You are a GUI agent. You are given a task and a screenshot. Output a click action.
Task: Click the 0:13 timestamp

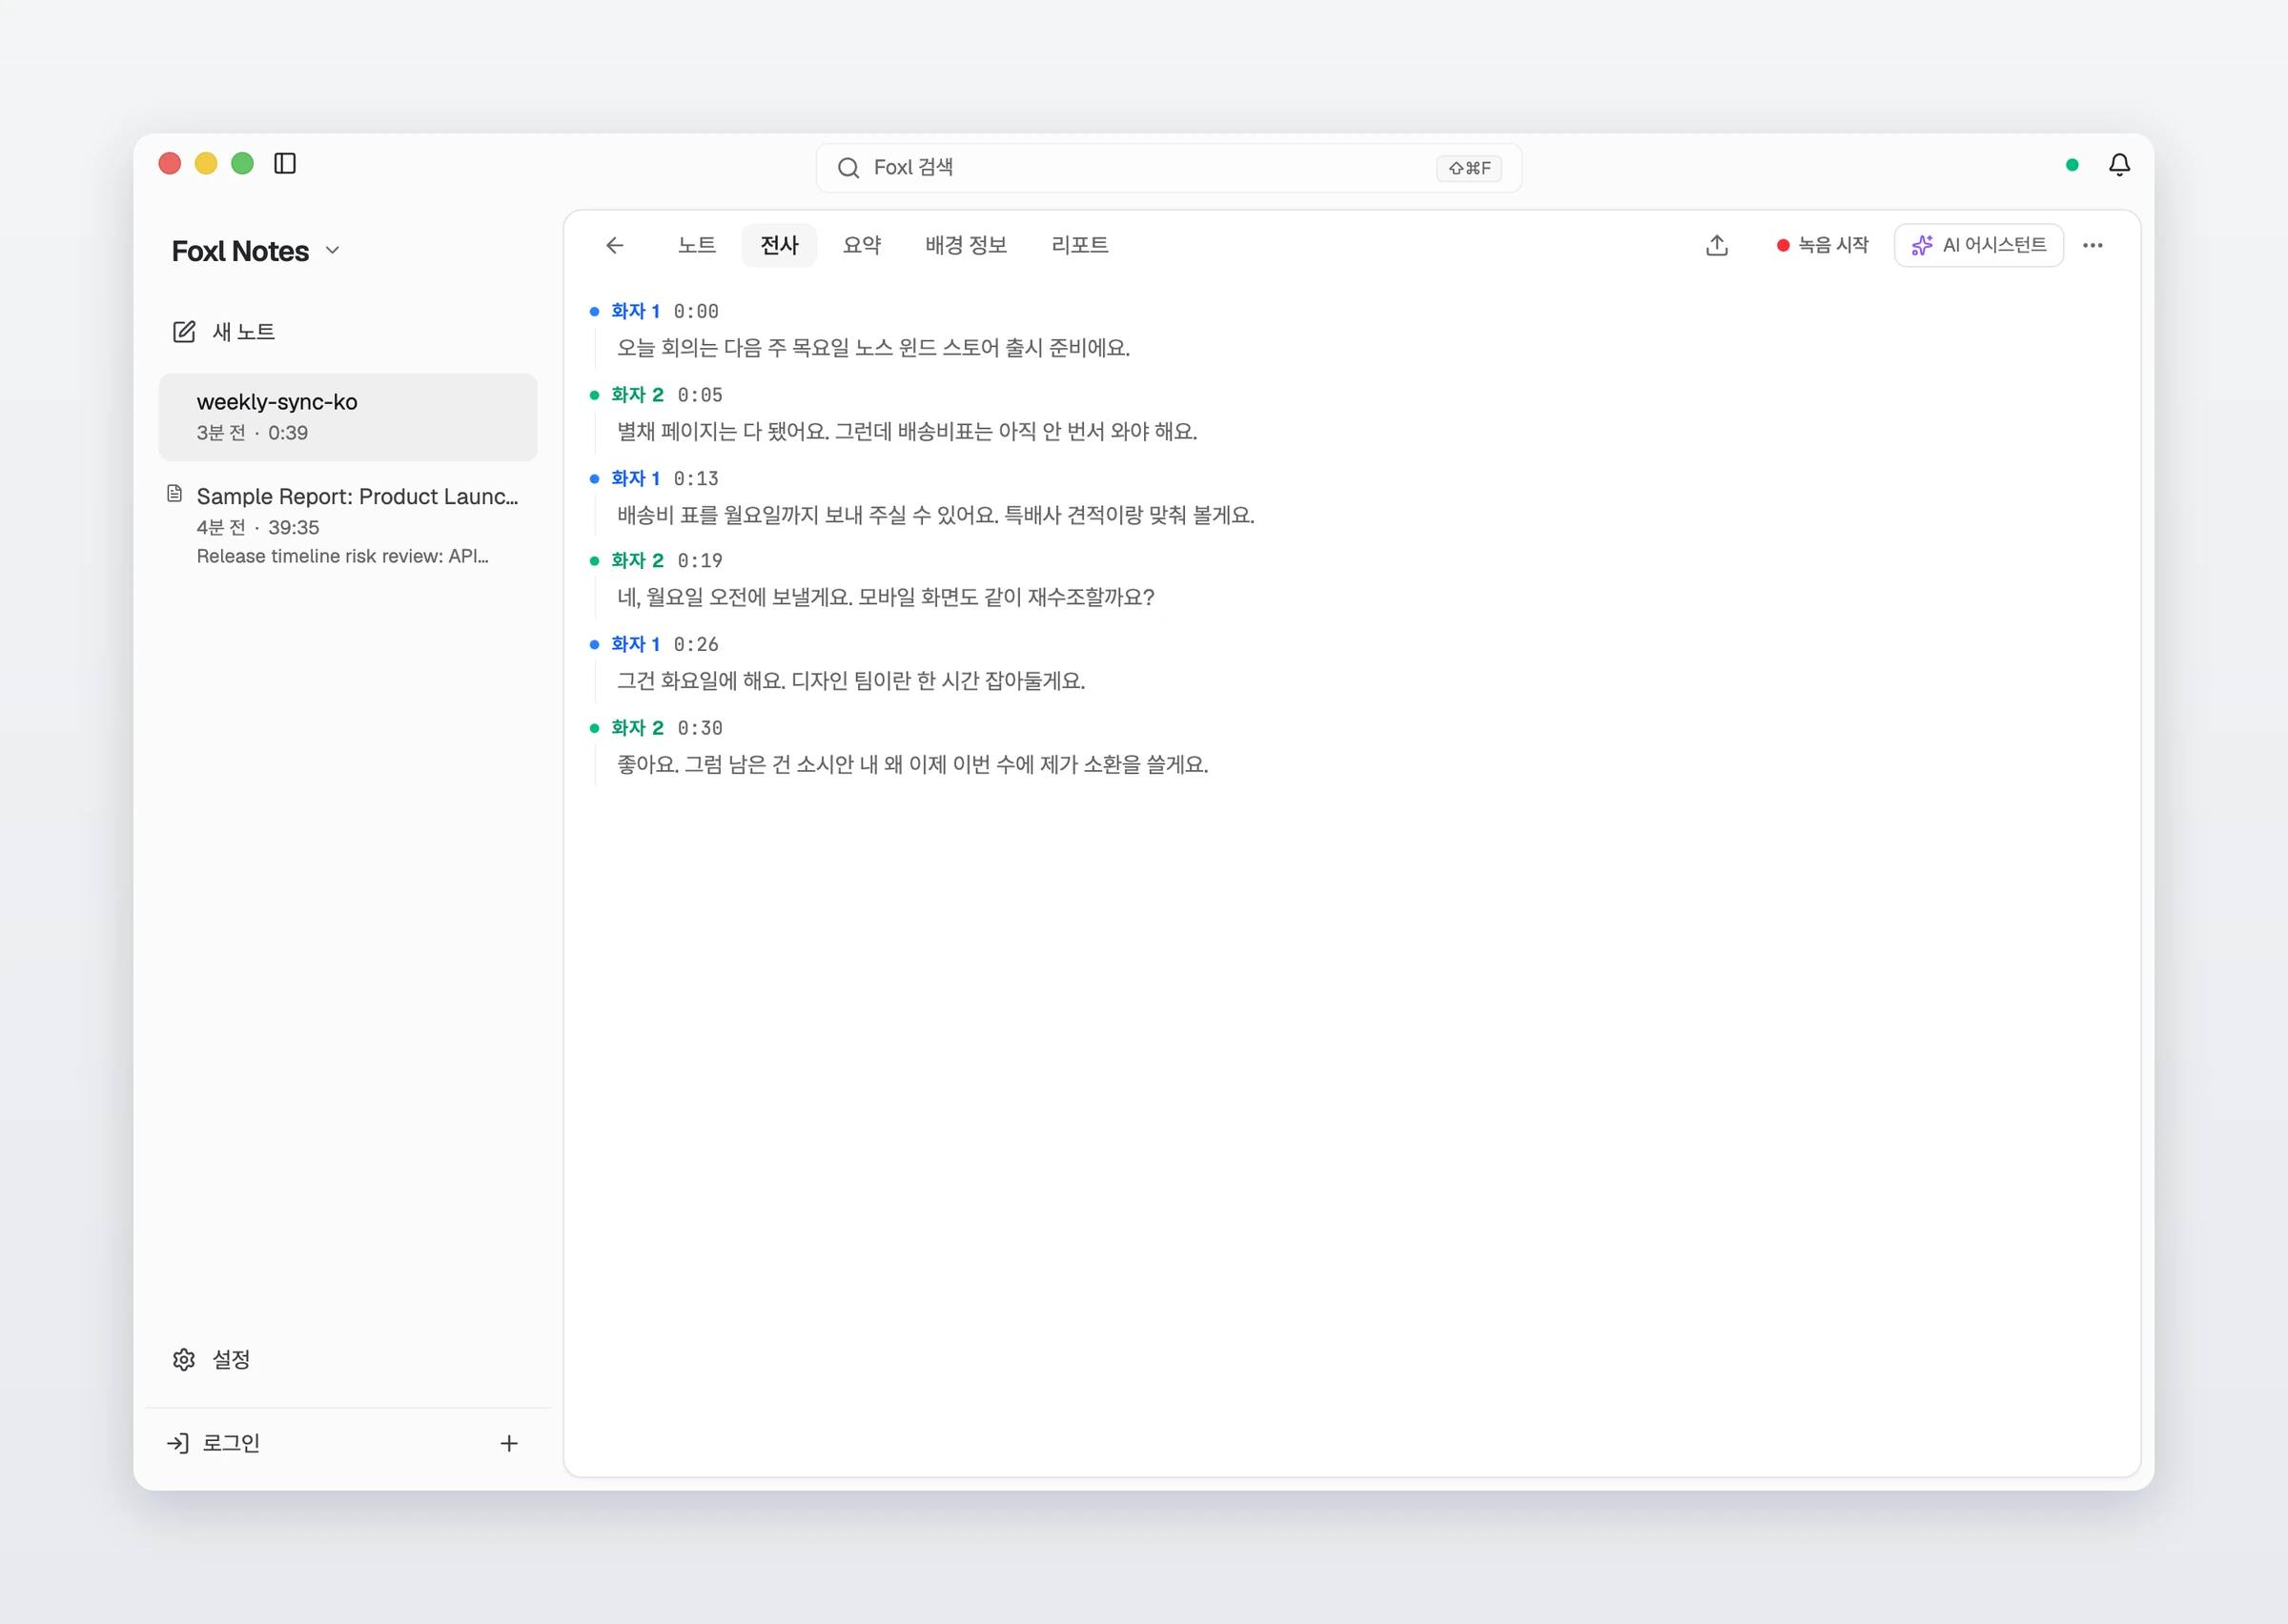pyautogui.click(x=696, y=478)
